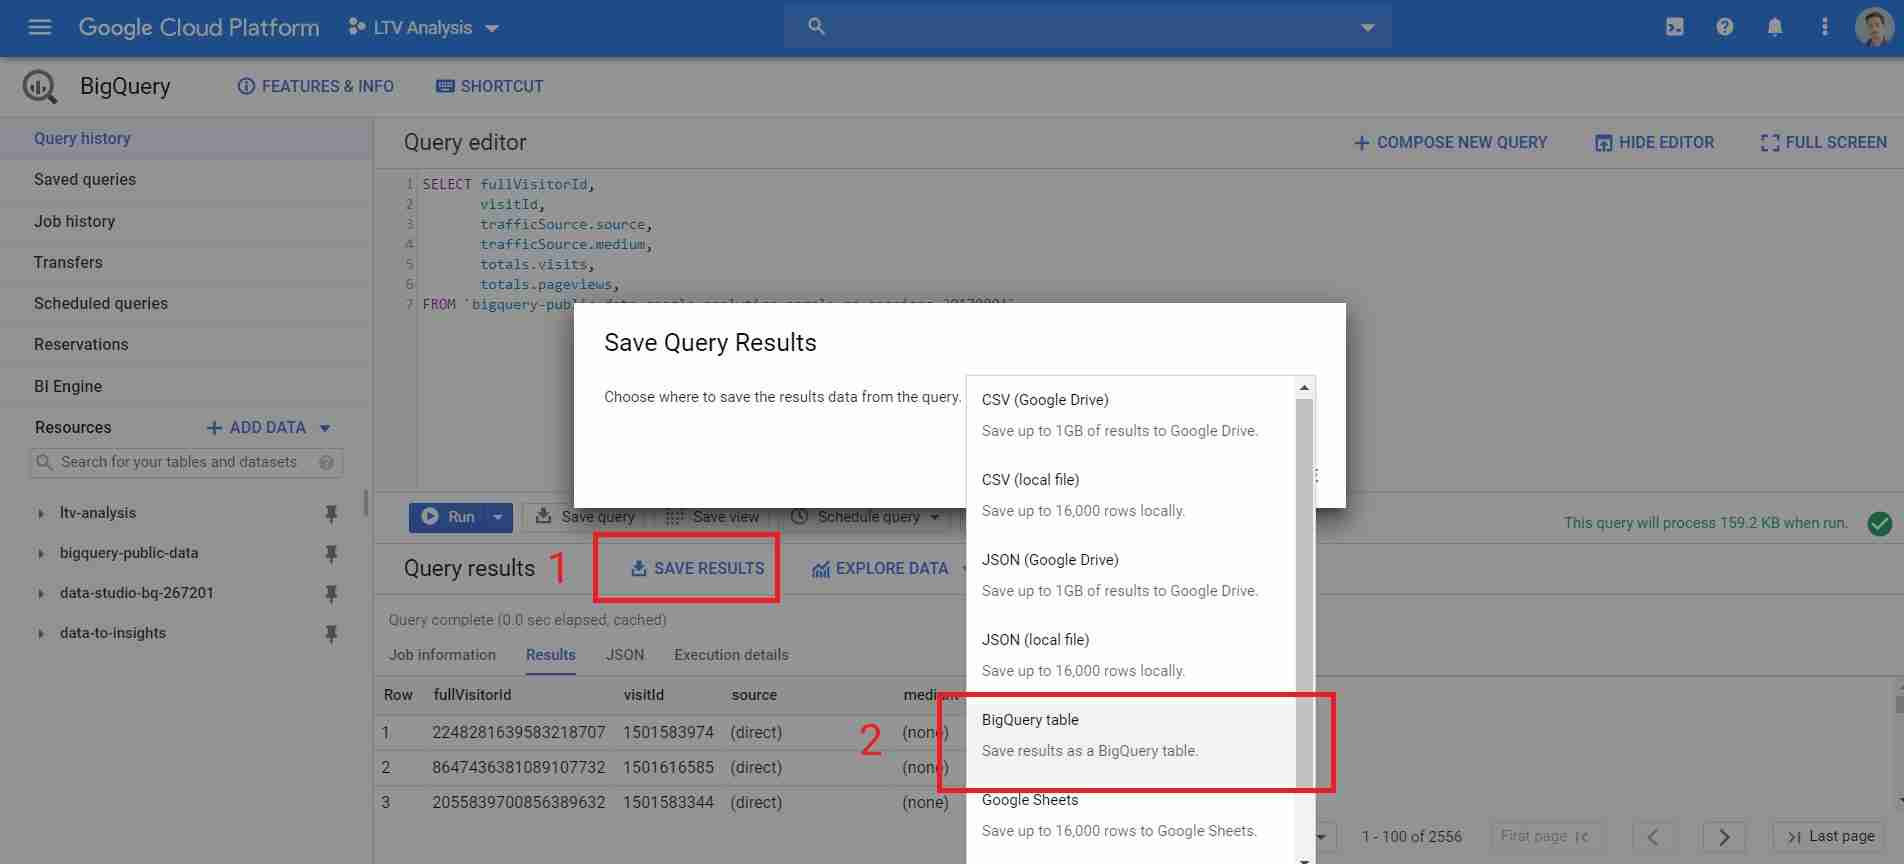Go to the next results page arrow
Image resolution: width=1904 pixels, height=864 pixels.
pos(1724,836)
